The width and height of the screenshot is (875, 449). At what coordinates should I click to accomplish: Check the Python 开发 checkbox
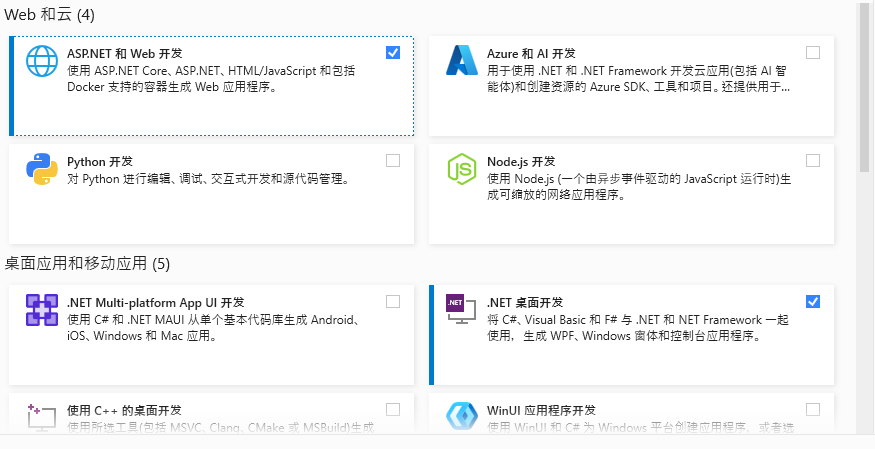coord(393,161)
